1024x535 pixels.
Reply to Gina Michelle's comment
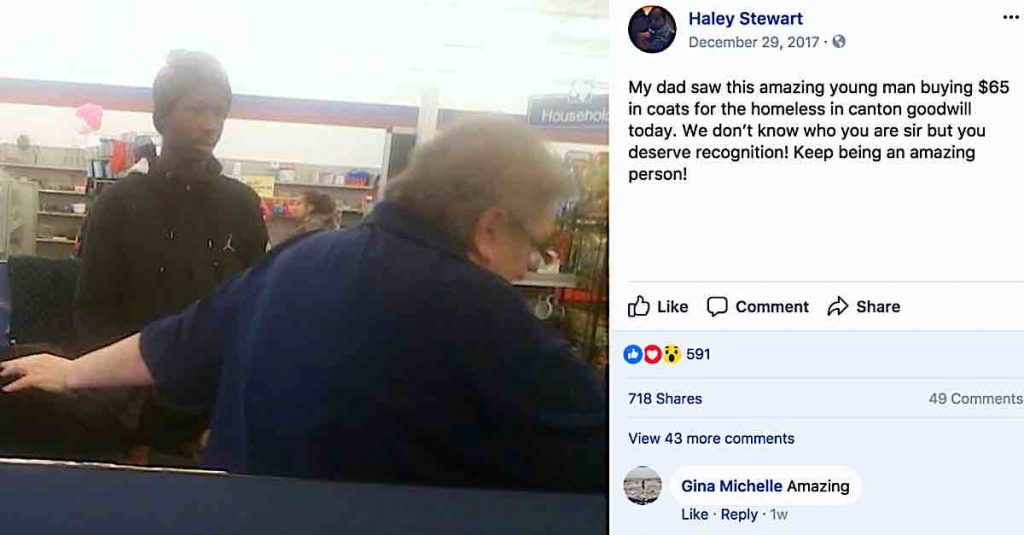point(739,515)
